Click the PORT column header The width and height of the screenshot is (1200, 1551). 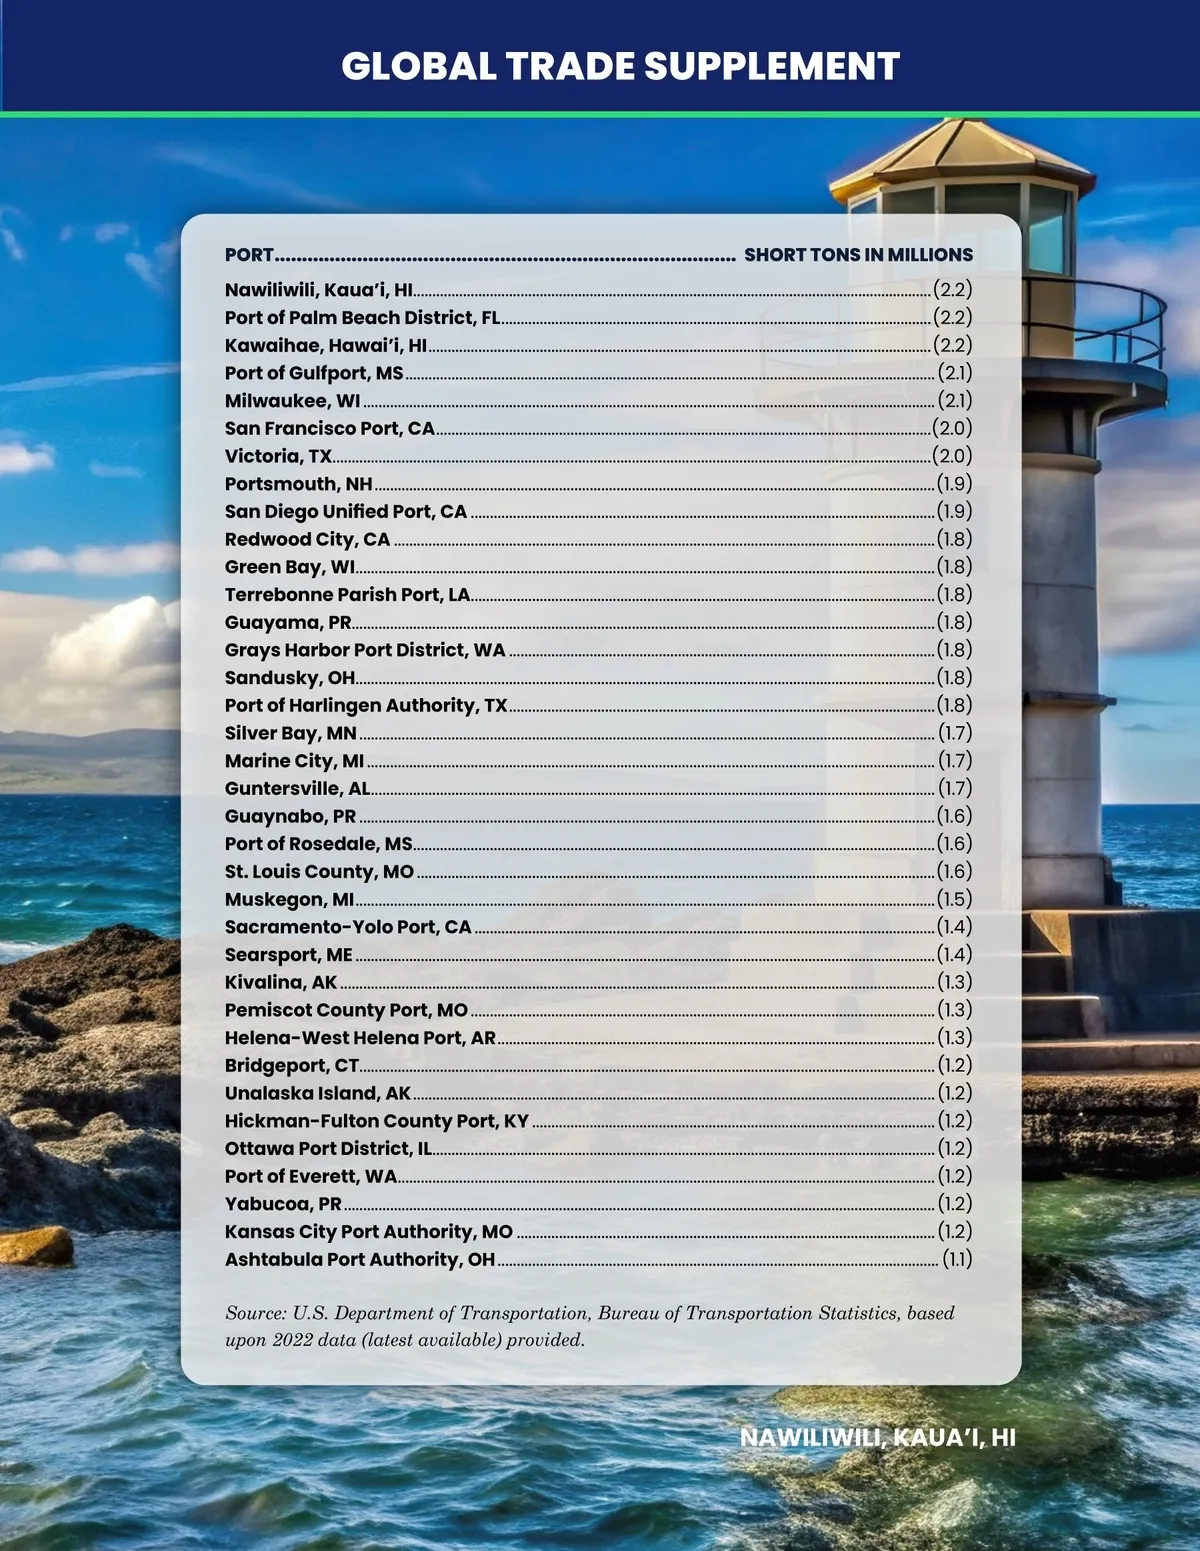click(249, 255)
